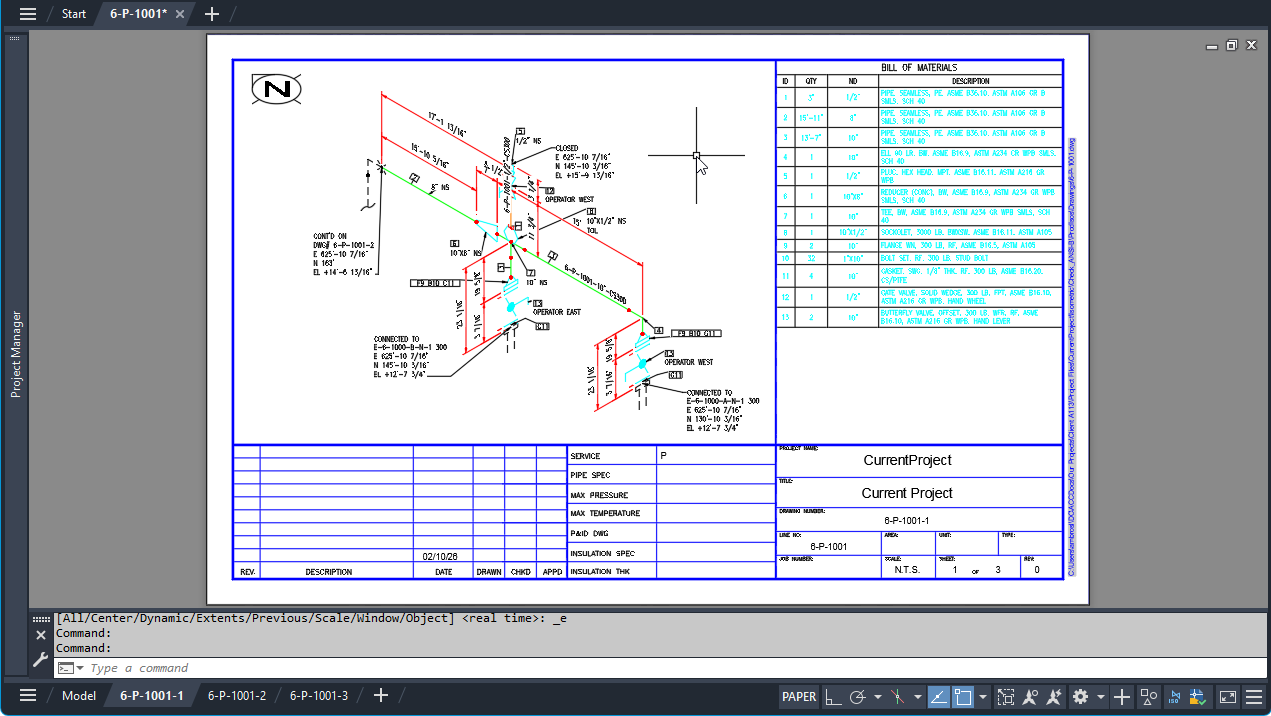Open Isometric Drafting plane dropdown
Screen dimensions: 1271x716
pos(917,696)
